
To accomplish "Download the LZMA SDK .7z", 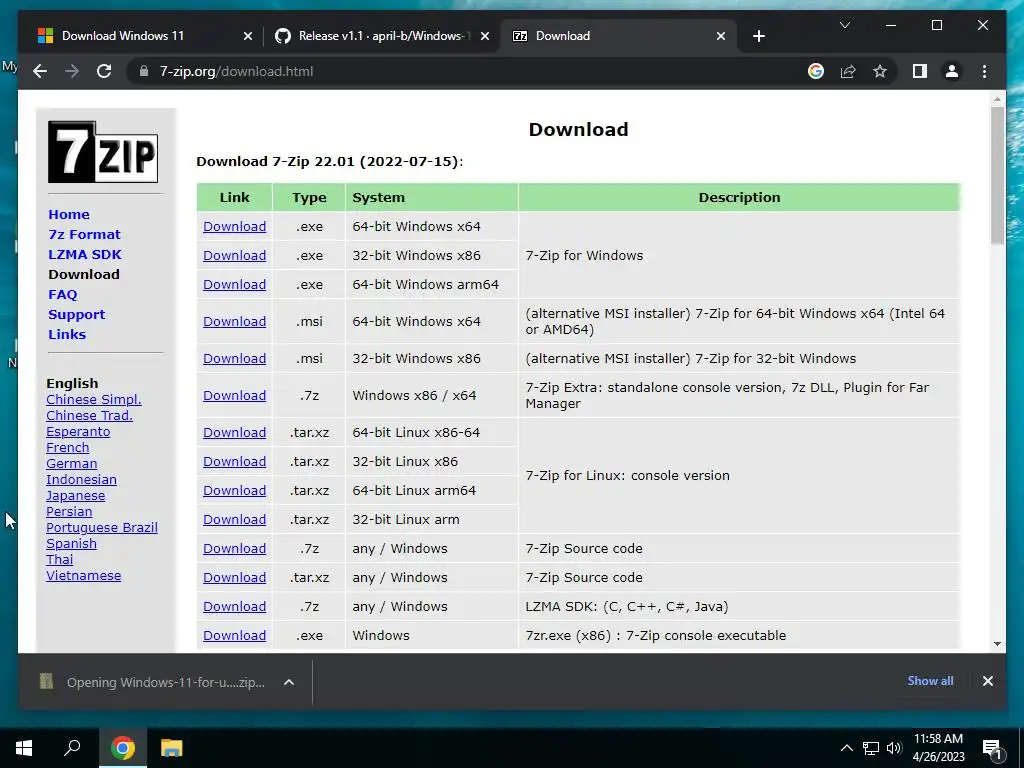I will [x=234, y=607].
